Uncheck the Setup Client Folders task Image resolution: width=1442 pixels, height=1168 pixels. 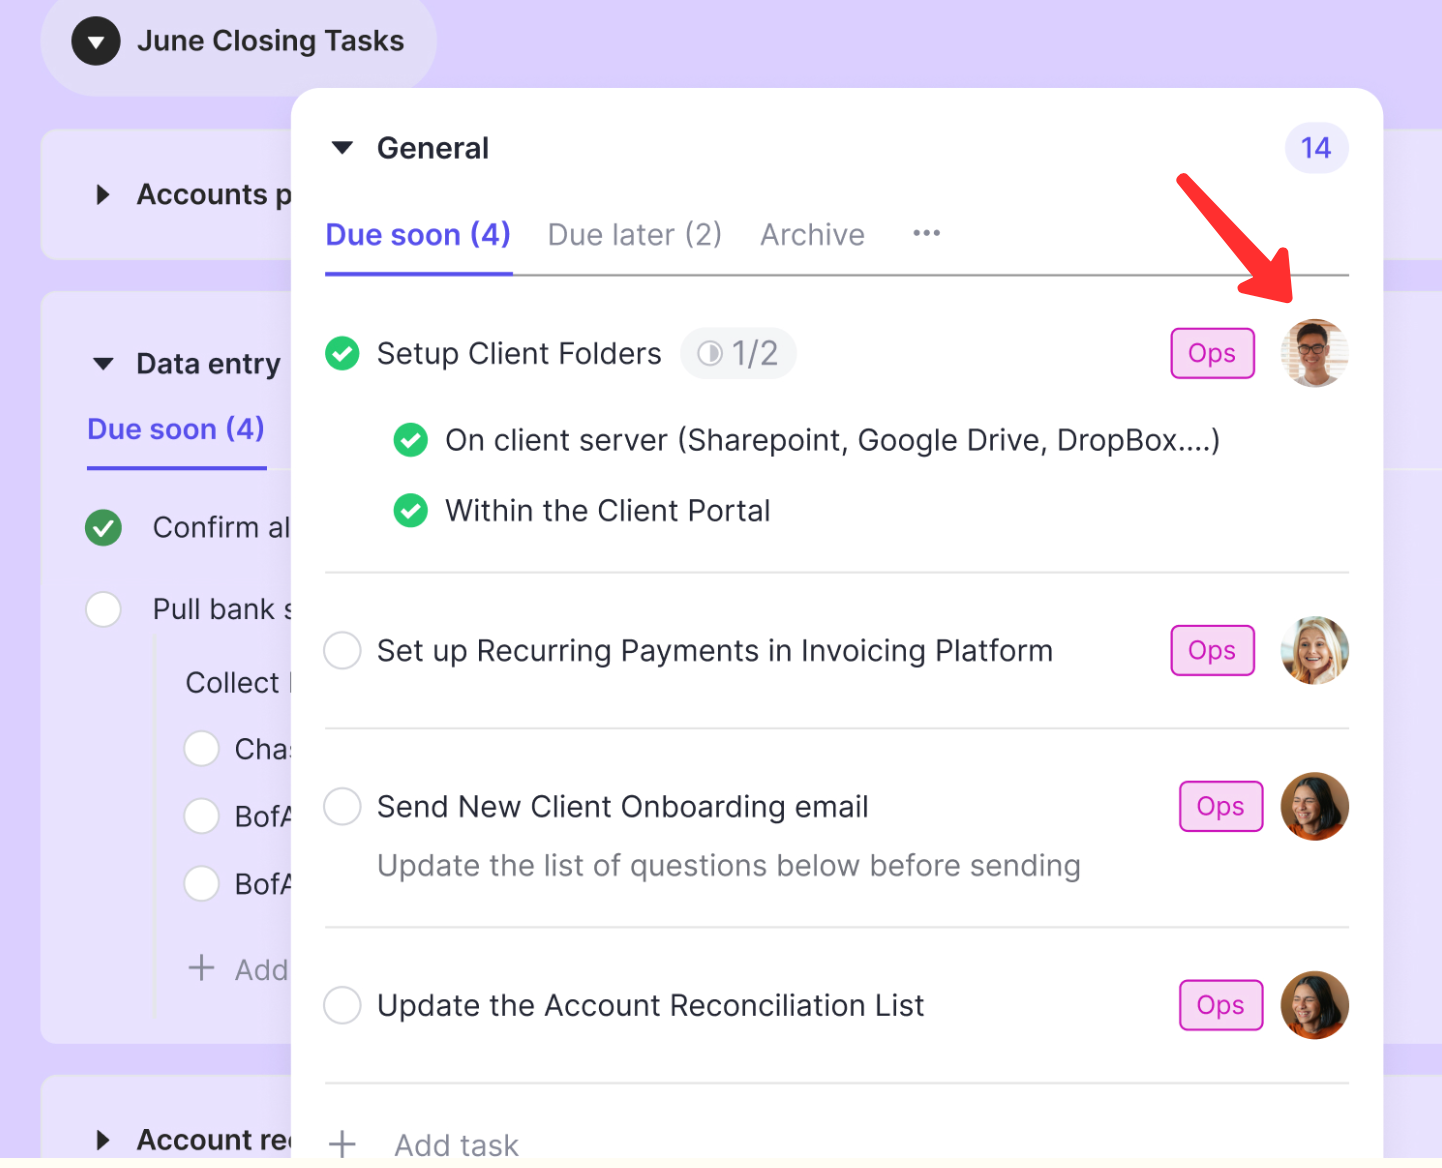[x=342, y=353]
